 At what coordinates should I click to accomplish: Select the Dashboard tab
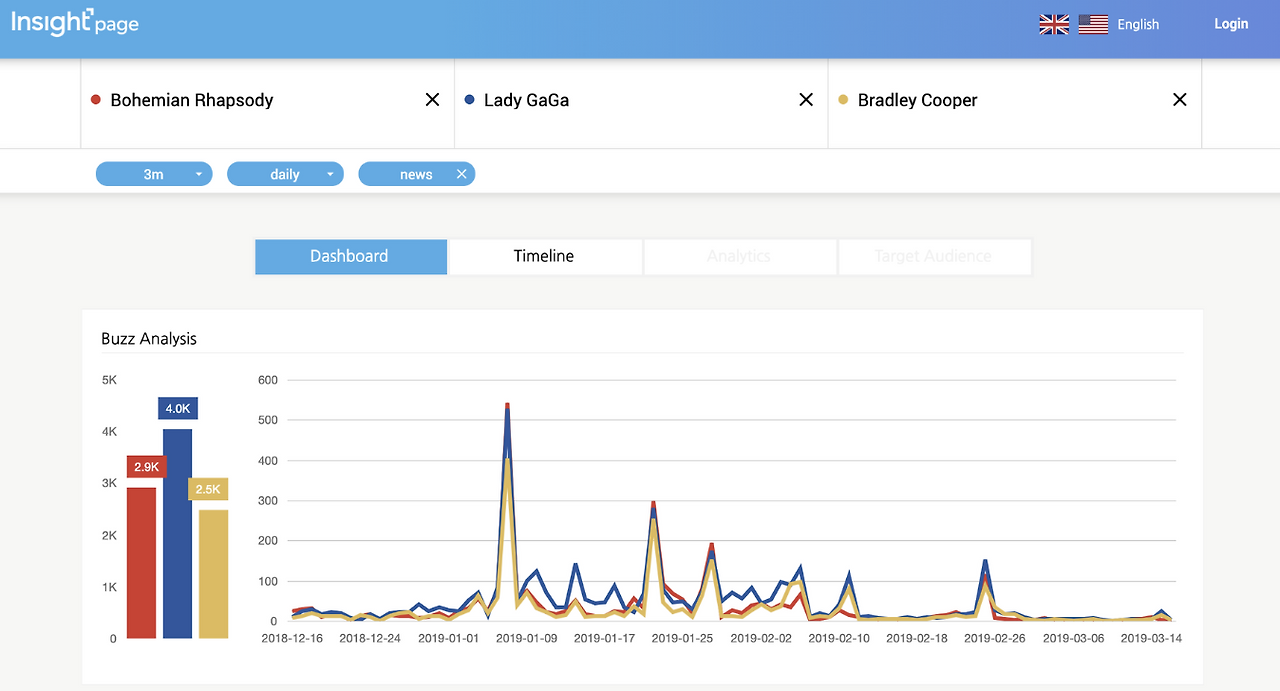click(x=349, y=256)
